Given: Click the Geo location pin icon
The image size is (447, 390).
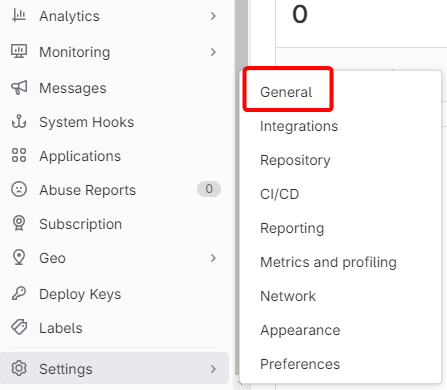Looking at the screenshot, I should (x=19, y=257).
